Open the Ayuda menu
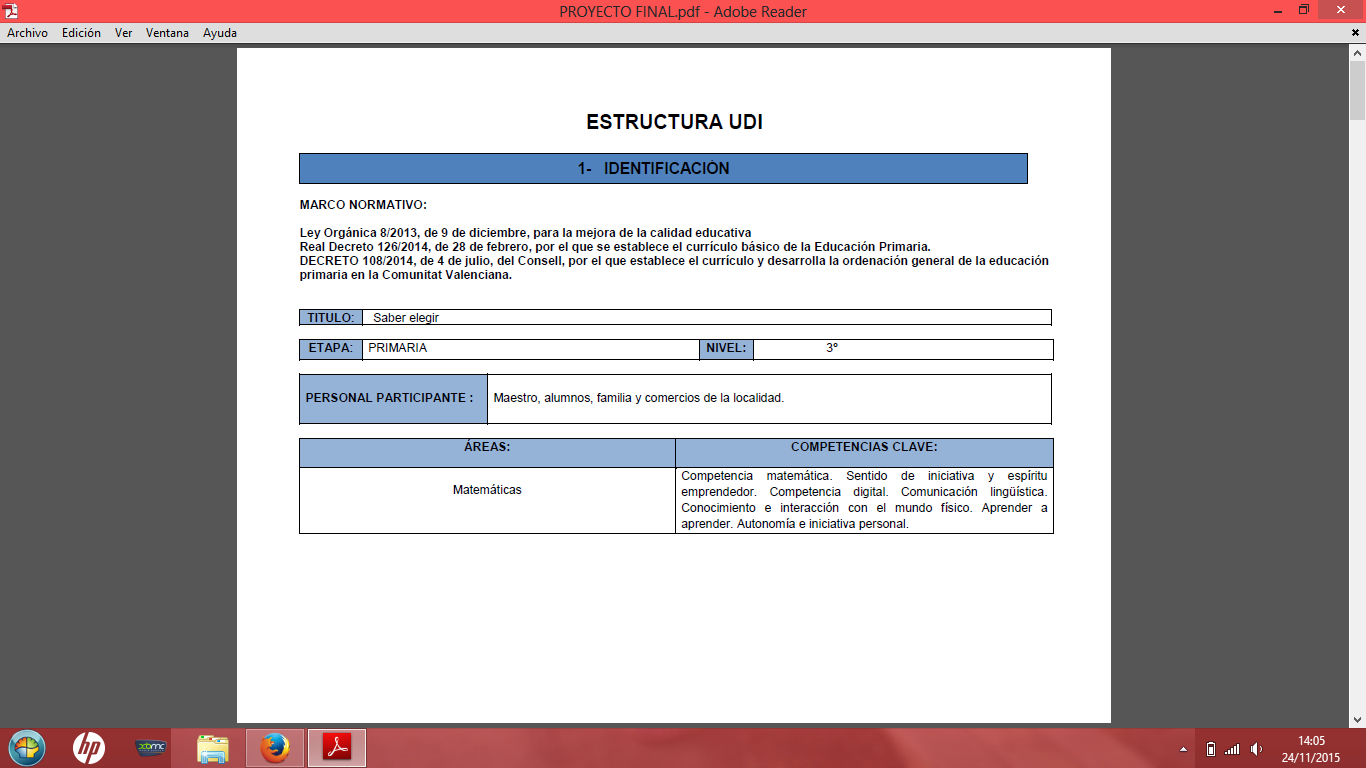1366x768 pixels. 220,33
